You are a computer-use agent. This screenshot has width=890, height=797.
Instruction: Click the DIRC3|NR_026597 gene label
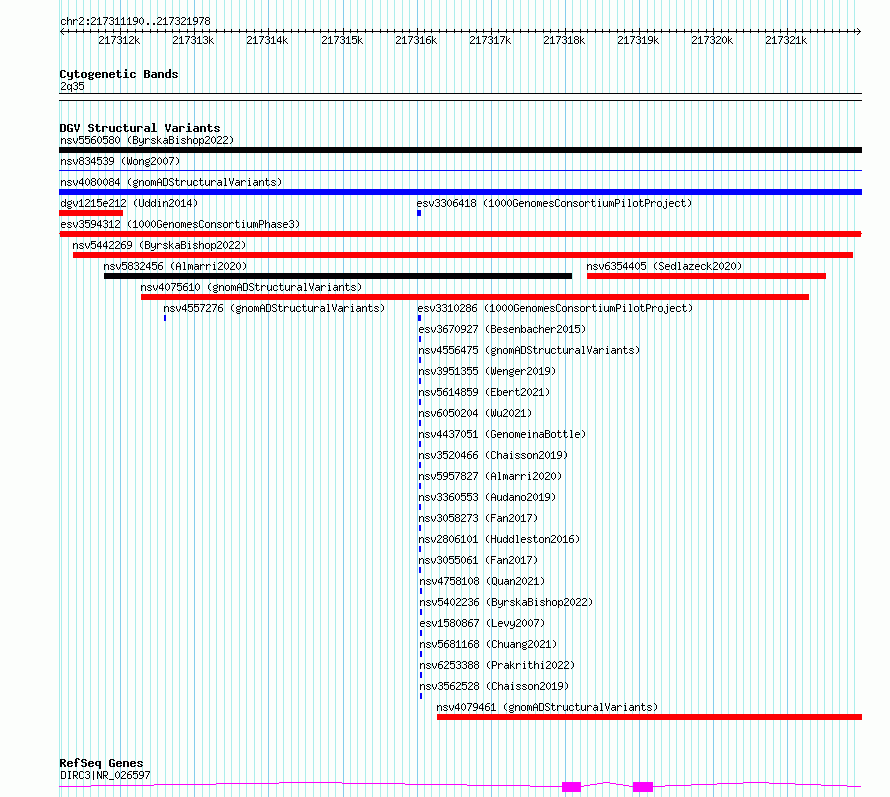105,775
